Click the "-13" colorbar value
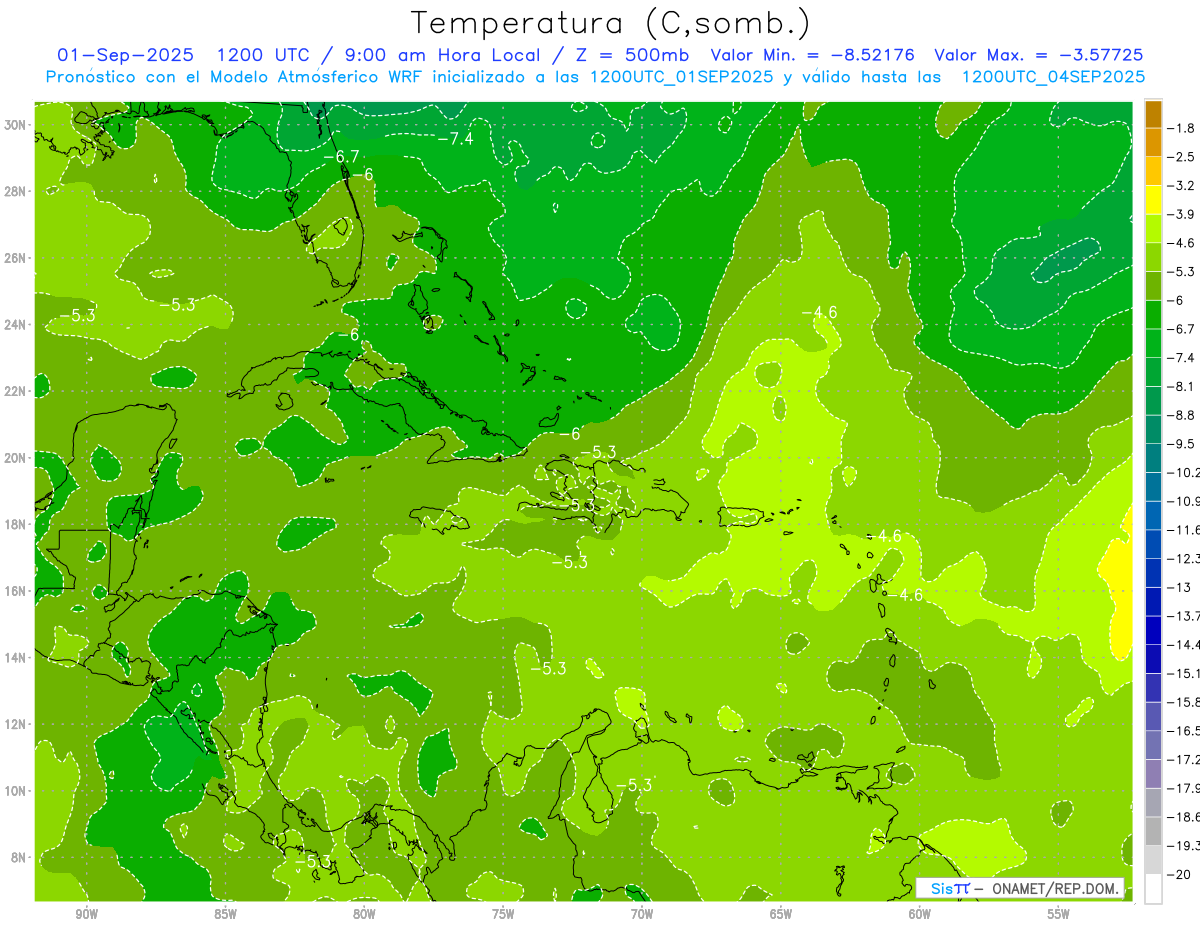Image resolution: width=1200 pixels, height=927 pixels. 1180,588
